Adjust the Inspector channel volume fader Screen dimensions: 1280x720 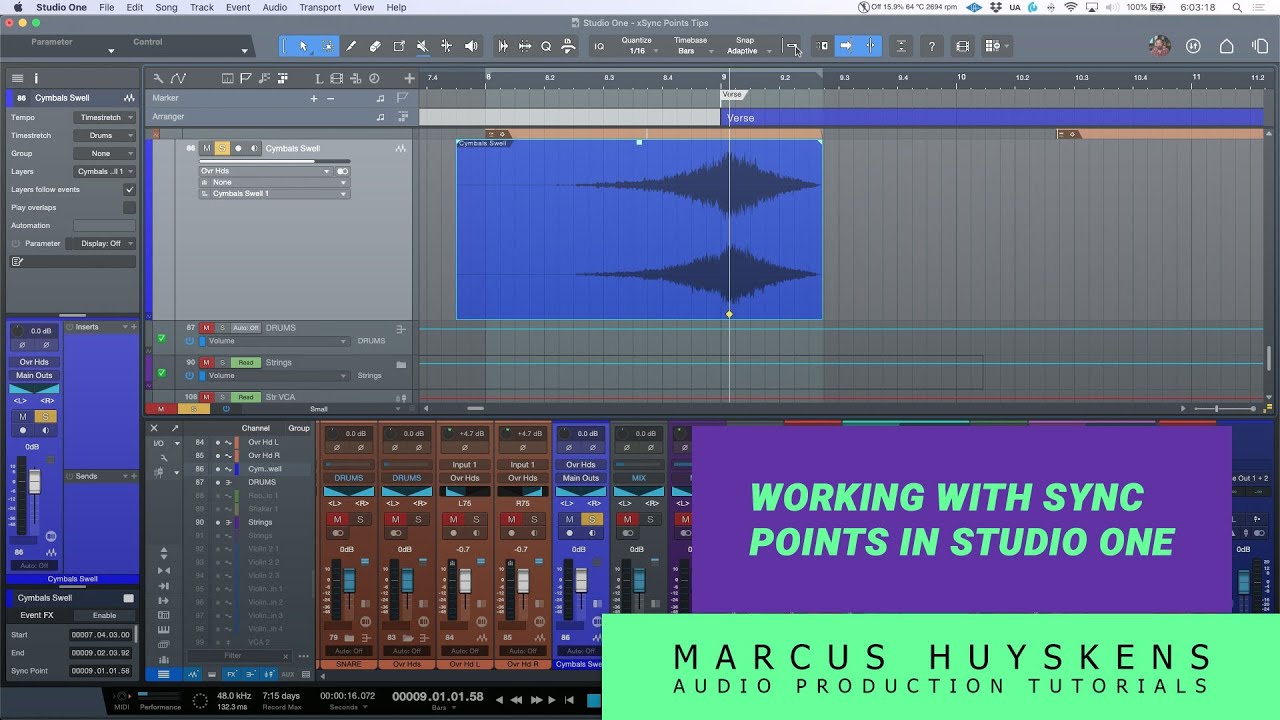pyautogui.click(x=35, y=482)
